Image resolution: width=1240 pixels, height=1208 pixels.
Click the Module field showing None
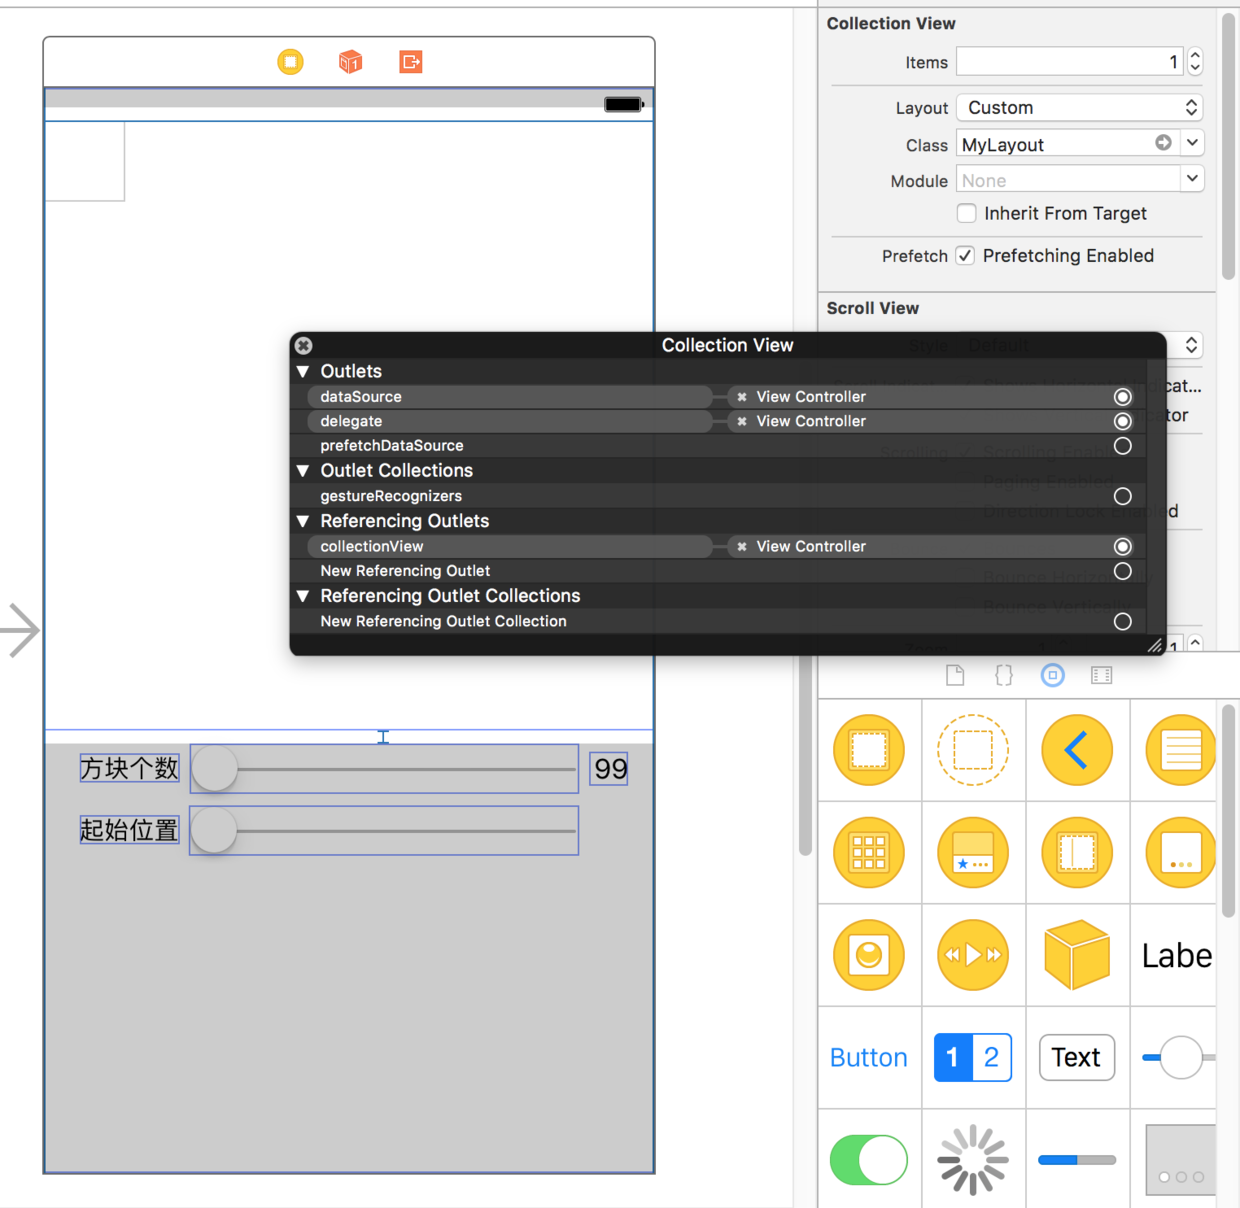coord(1068,179)
